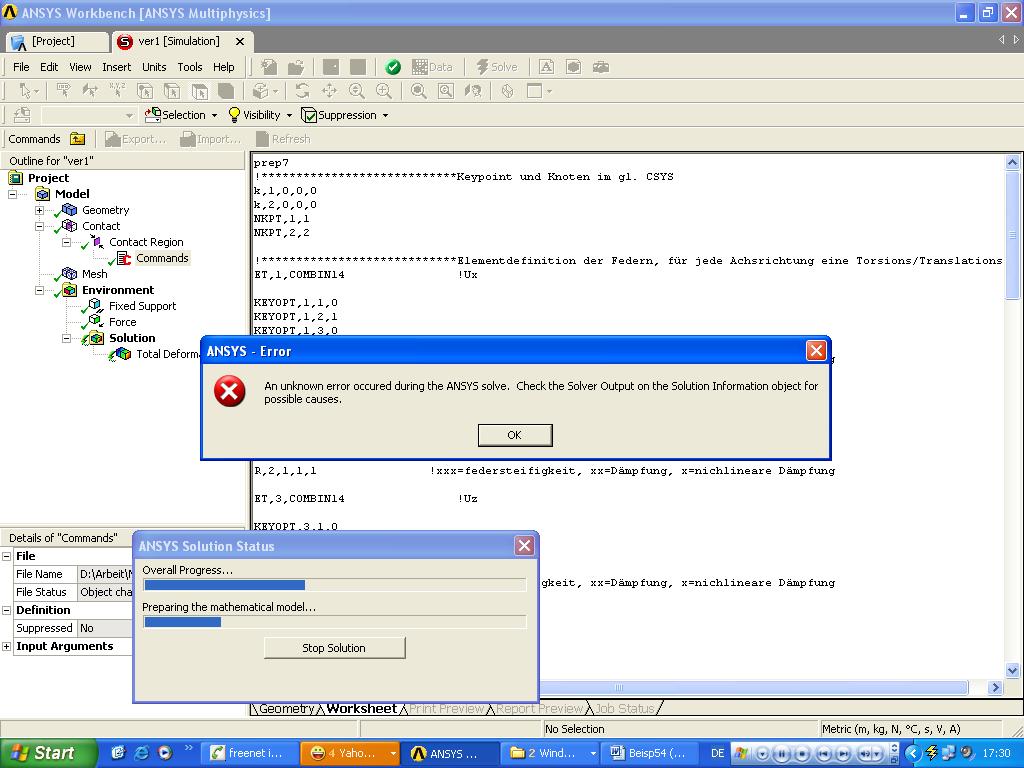This screenshot has height=768, width=1024.
Task: Expand the Geometry tree node
Action: [39, 210]
